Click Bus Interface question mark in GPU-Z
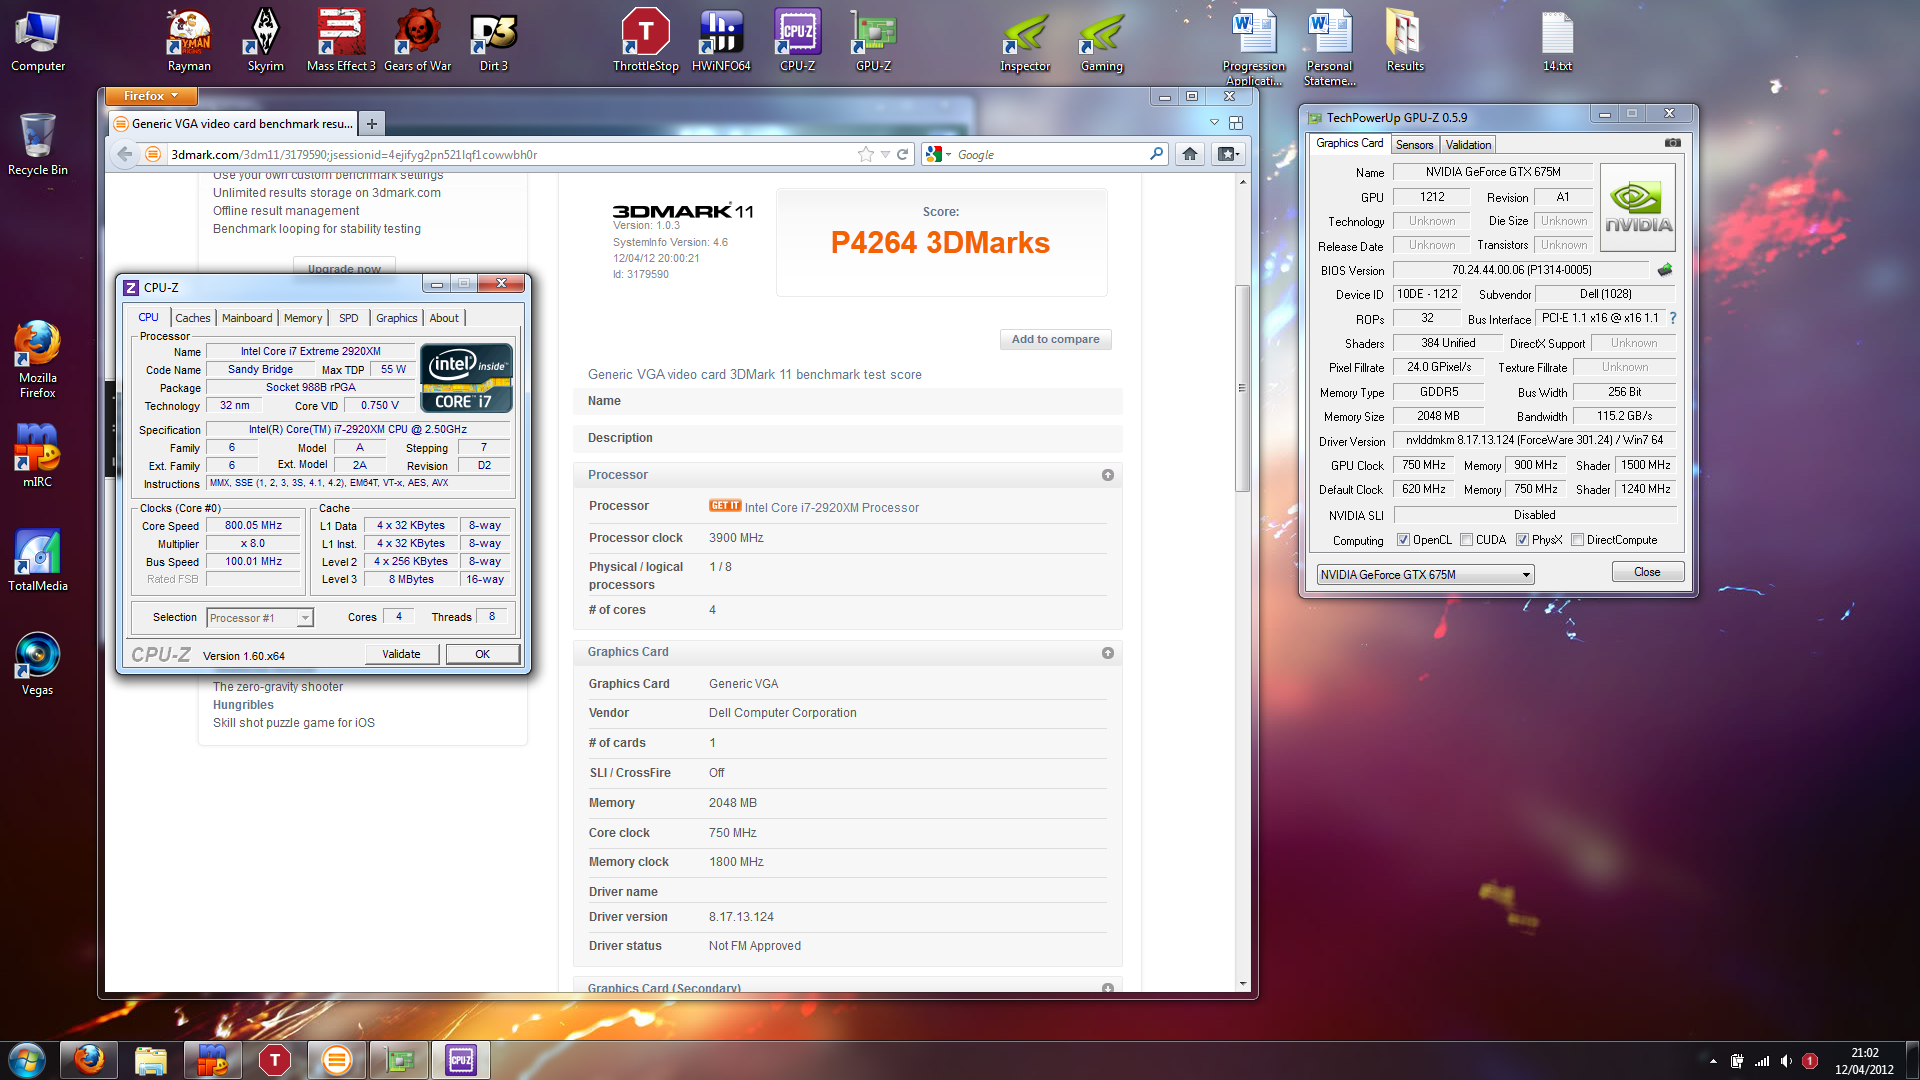The height and width of the screenshot is (1080, 1920). (x=1672, y=318)
